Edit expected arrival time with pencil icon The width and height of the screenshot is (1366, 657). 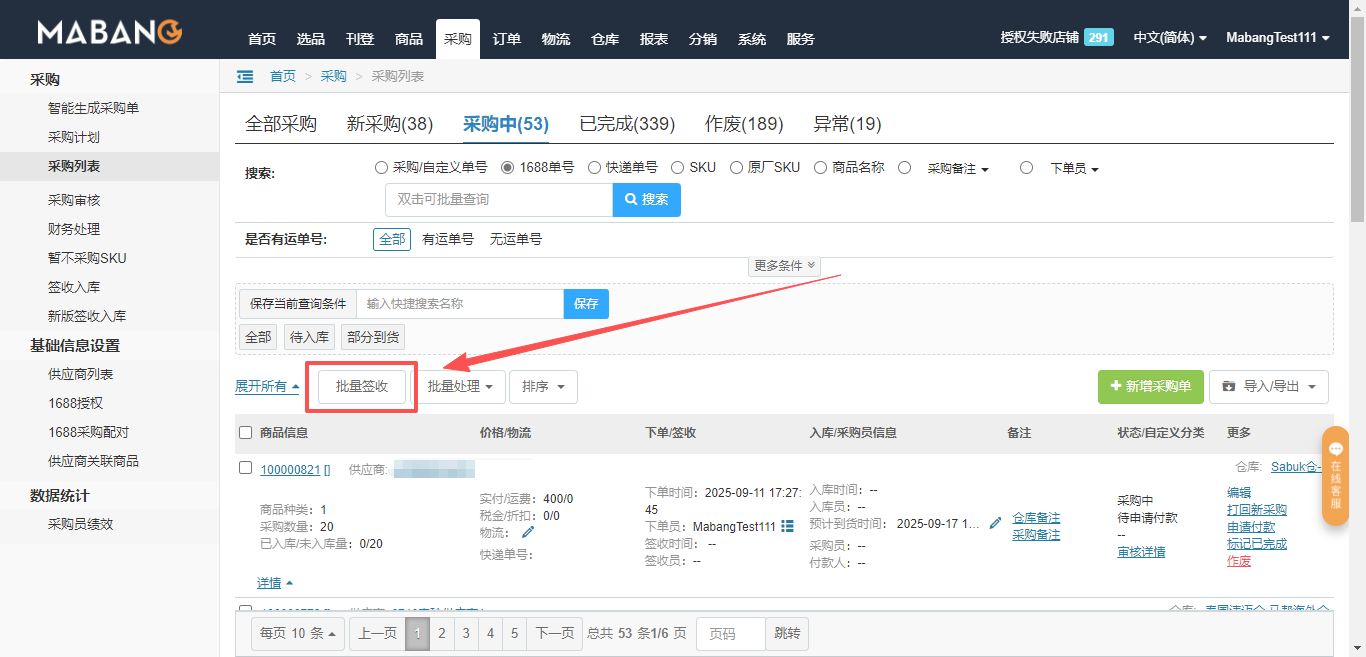[x=995, y=523]
